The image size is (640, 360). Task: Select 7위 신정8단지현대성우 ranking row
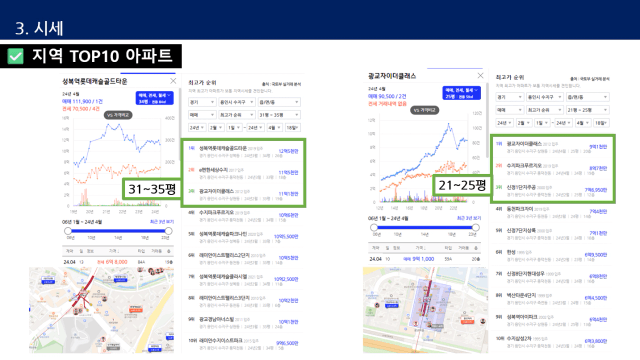pyautogui.click(x=552, y=276)
